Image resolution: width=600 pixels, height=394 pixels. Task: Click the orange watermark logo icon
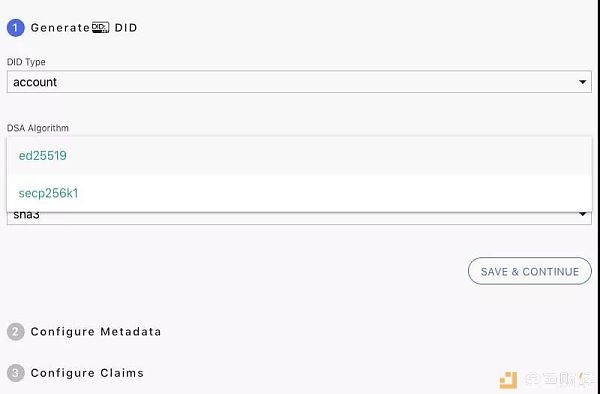point(508,380)
